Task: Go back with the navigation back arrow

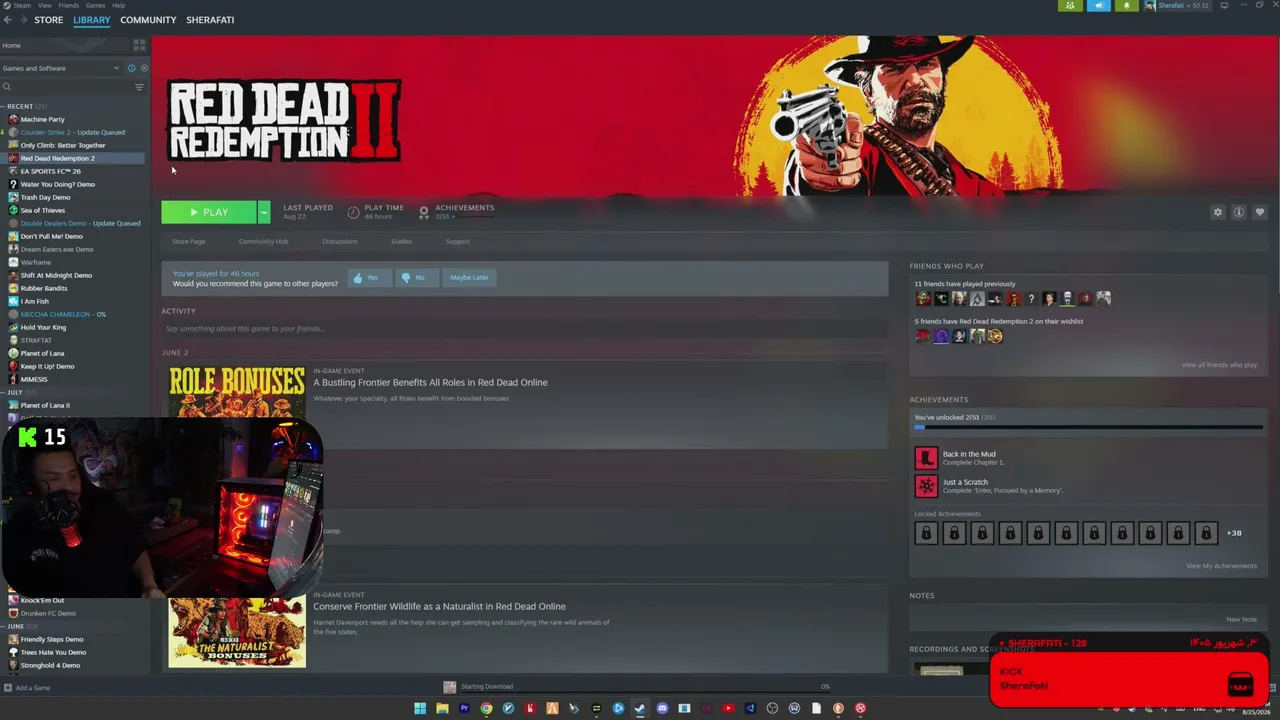Action: [7, 20]
